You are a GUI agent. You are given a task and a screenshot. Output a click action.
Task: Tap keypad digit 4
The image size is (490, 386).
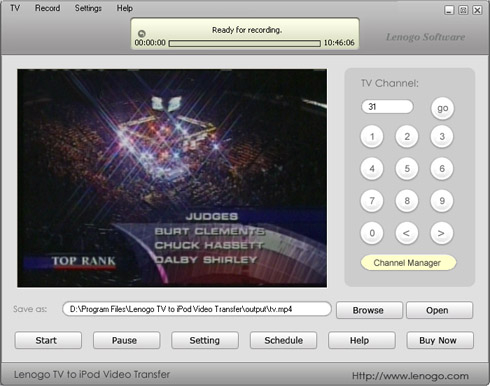tap(372, 169)
